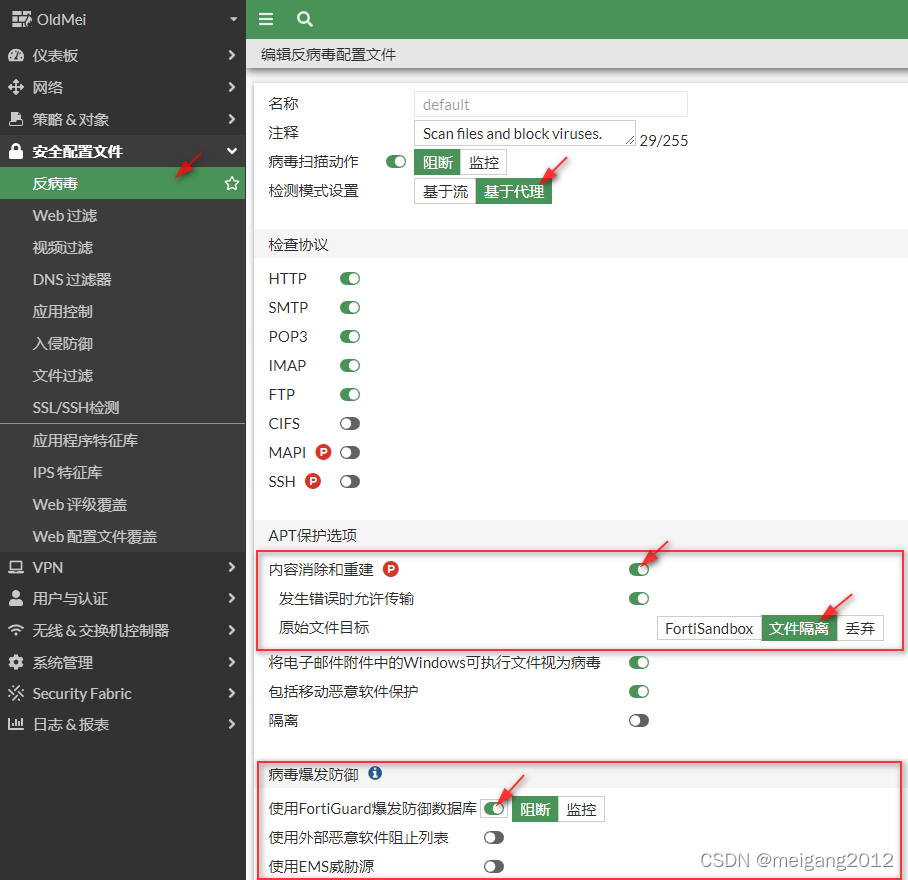Expand the 系统管理 chevron
908x880 pixels.
232,662
